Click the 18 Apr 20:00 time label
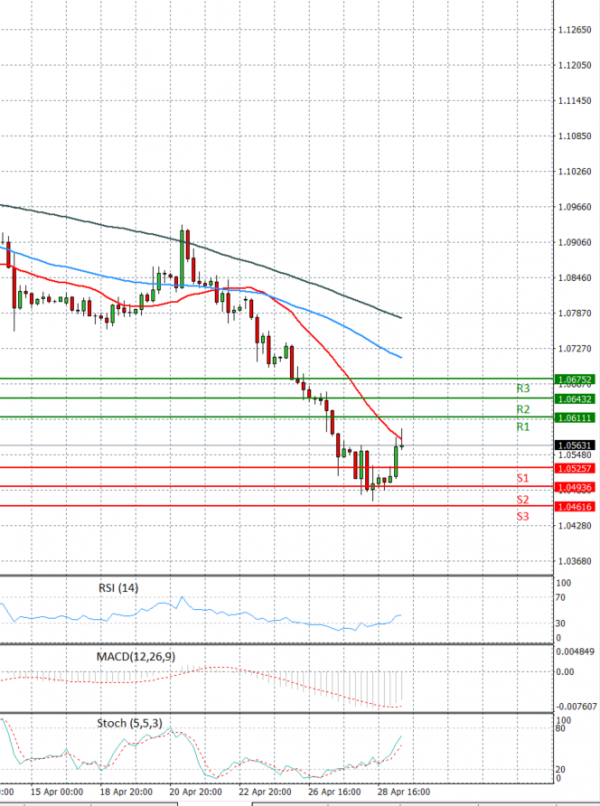 click(125, 792)
